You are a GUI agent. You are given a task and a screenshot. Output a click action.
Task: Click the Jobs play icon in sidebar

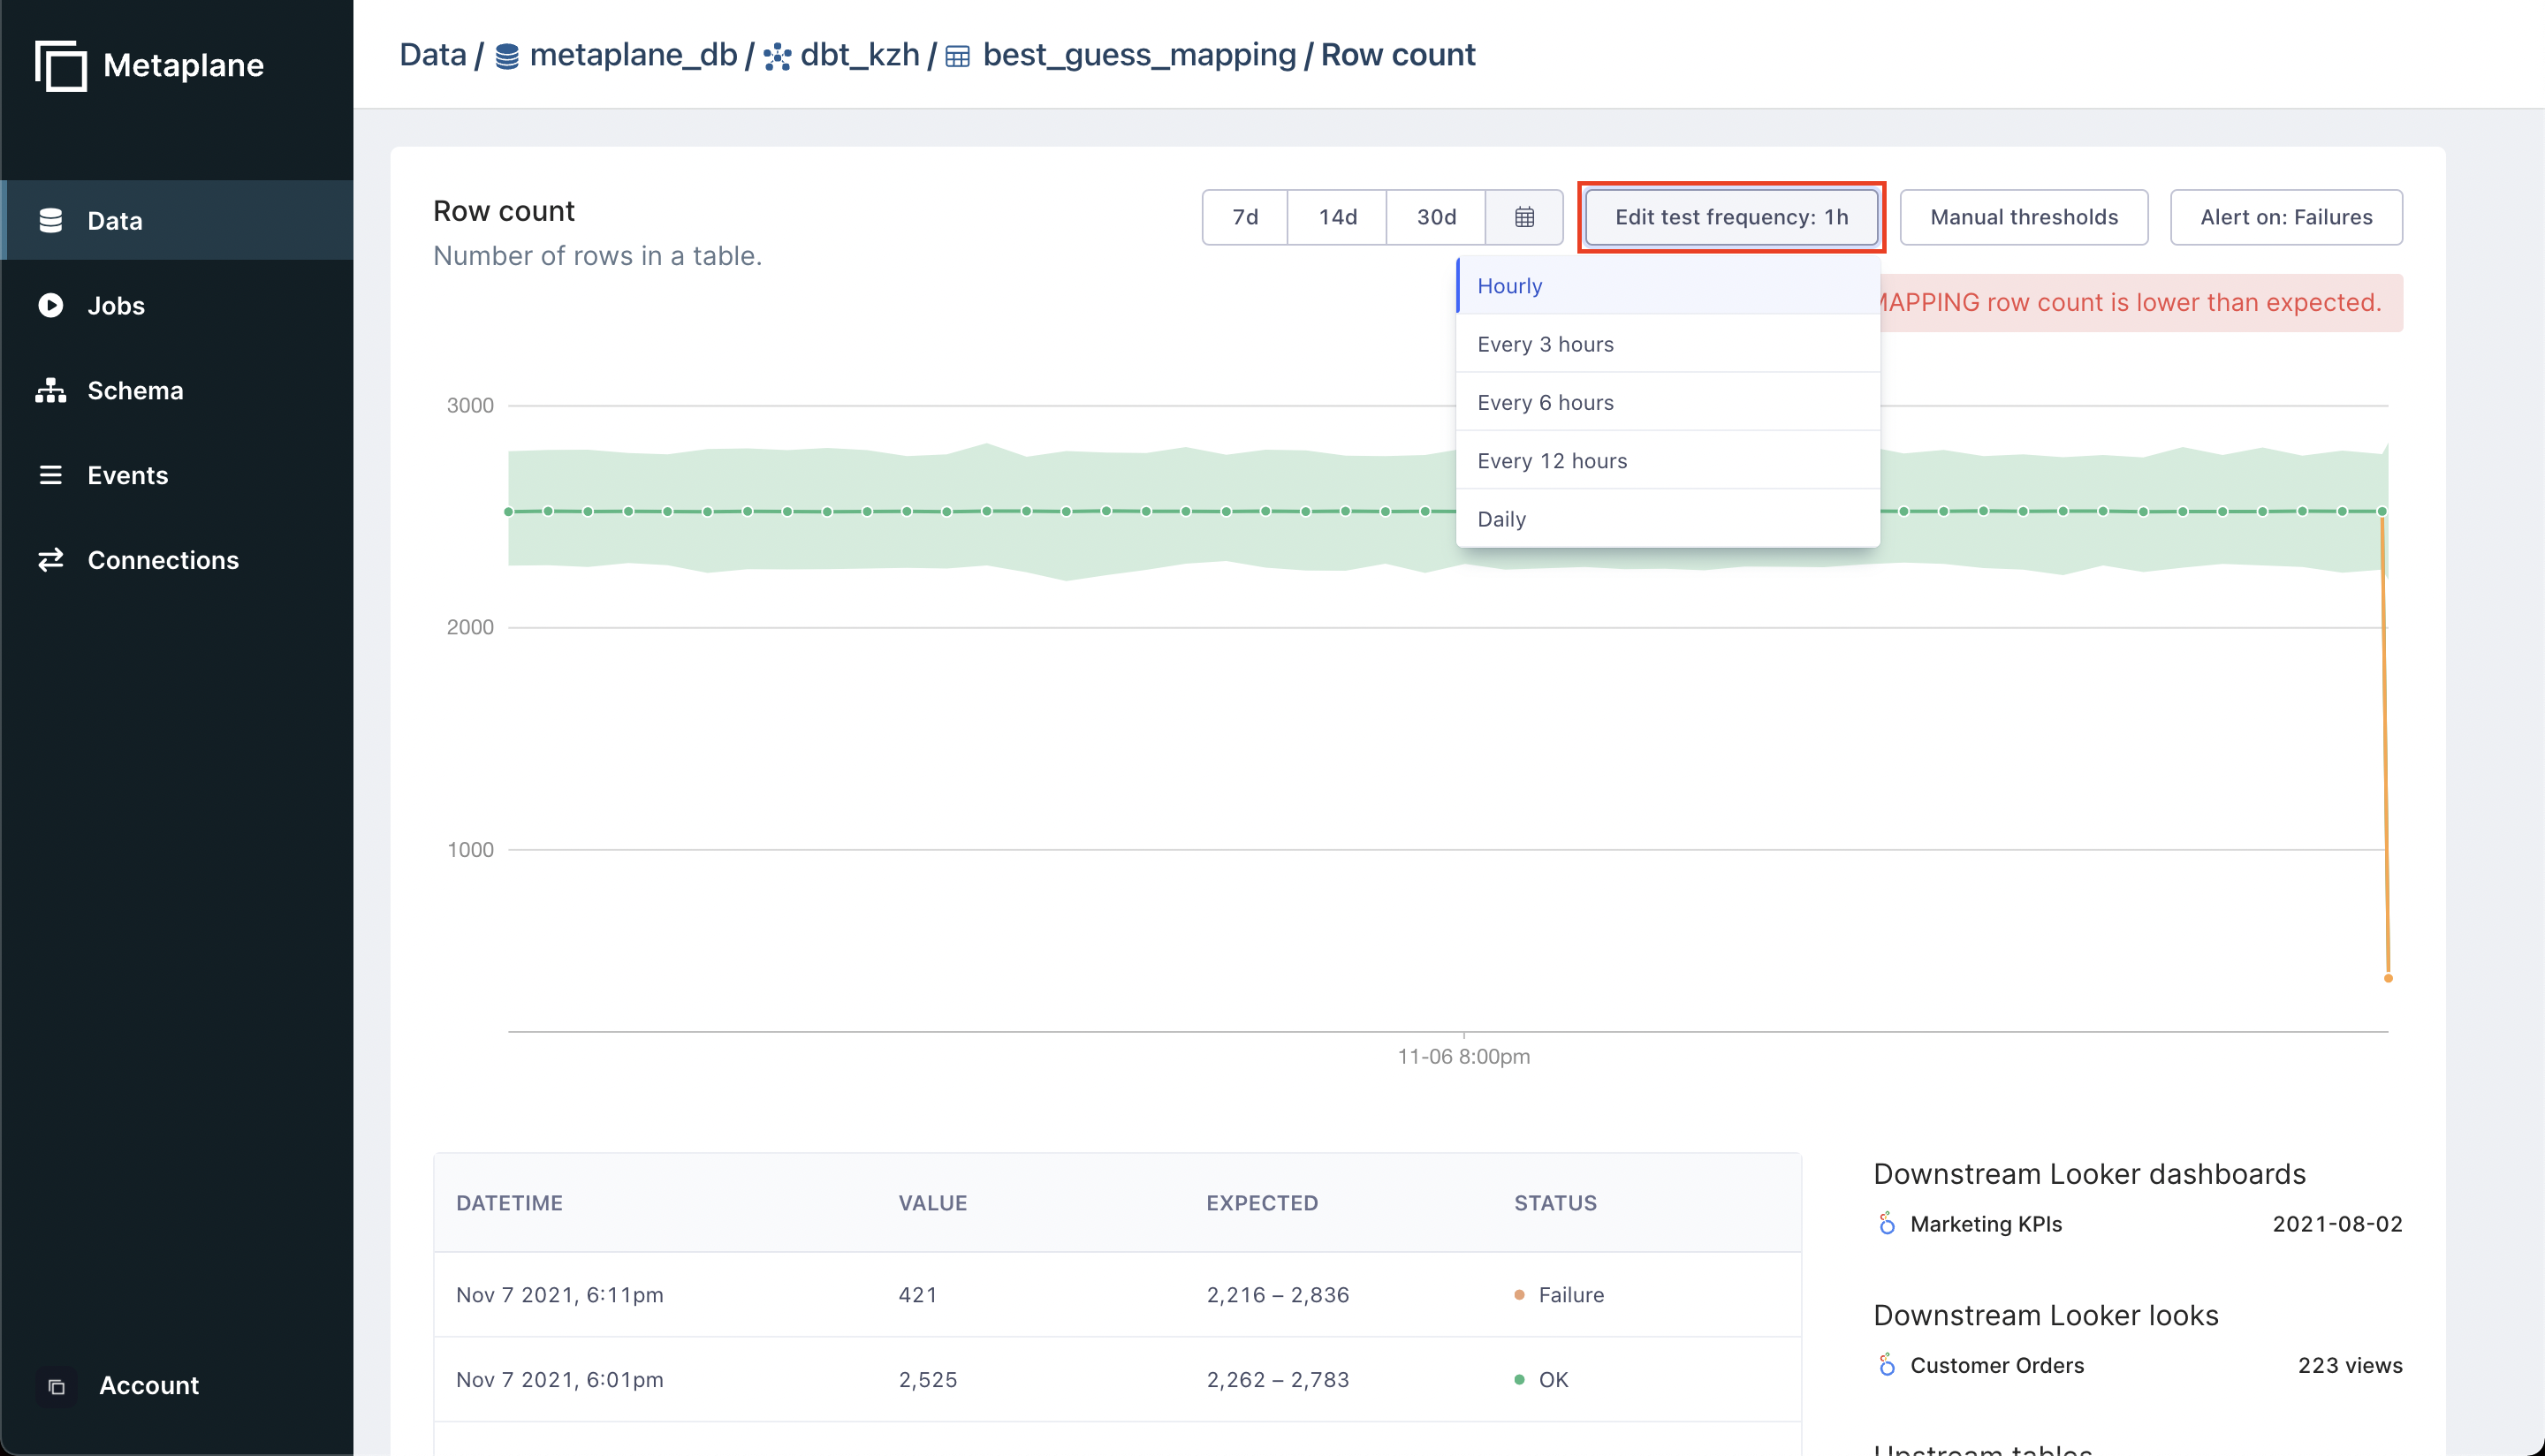tap(51, 305)
